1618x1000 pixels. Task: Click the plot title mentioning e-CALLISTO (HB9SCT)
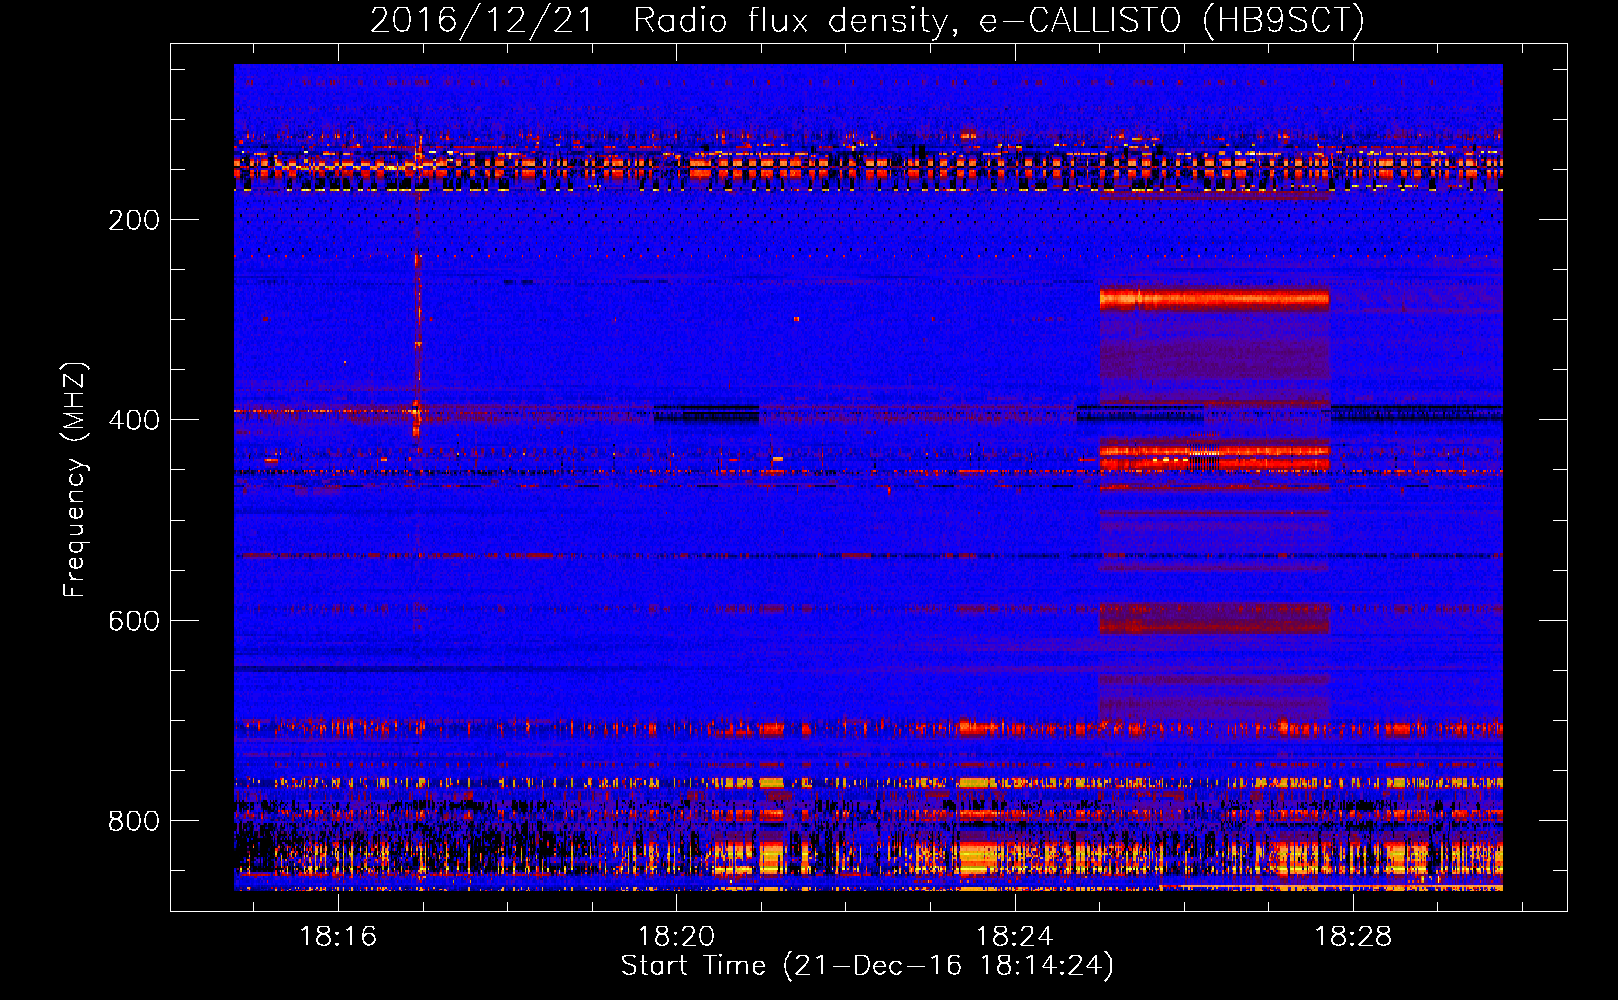tap(867, 20)
